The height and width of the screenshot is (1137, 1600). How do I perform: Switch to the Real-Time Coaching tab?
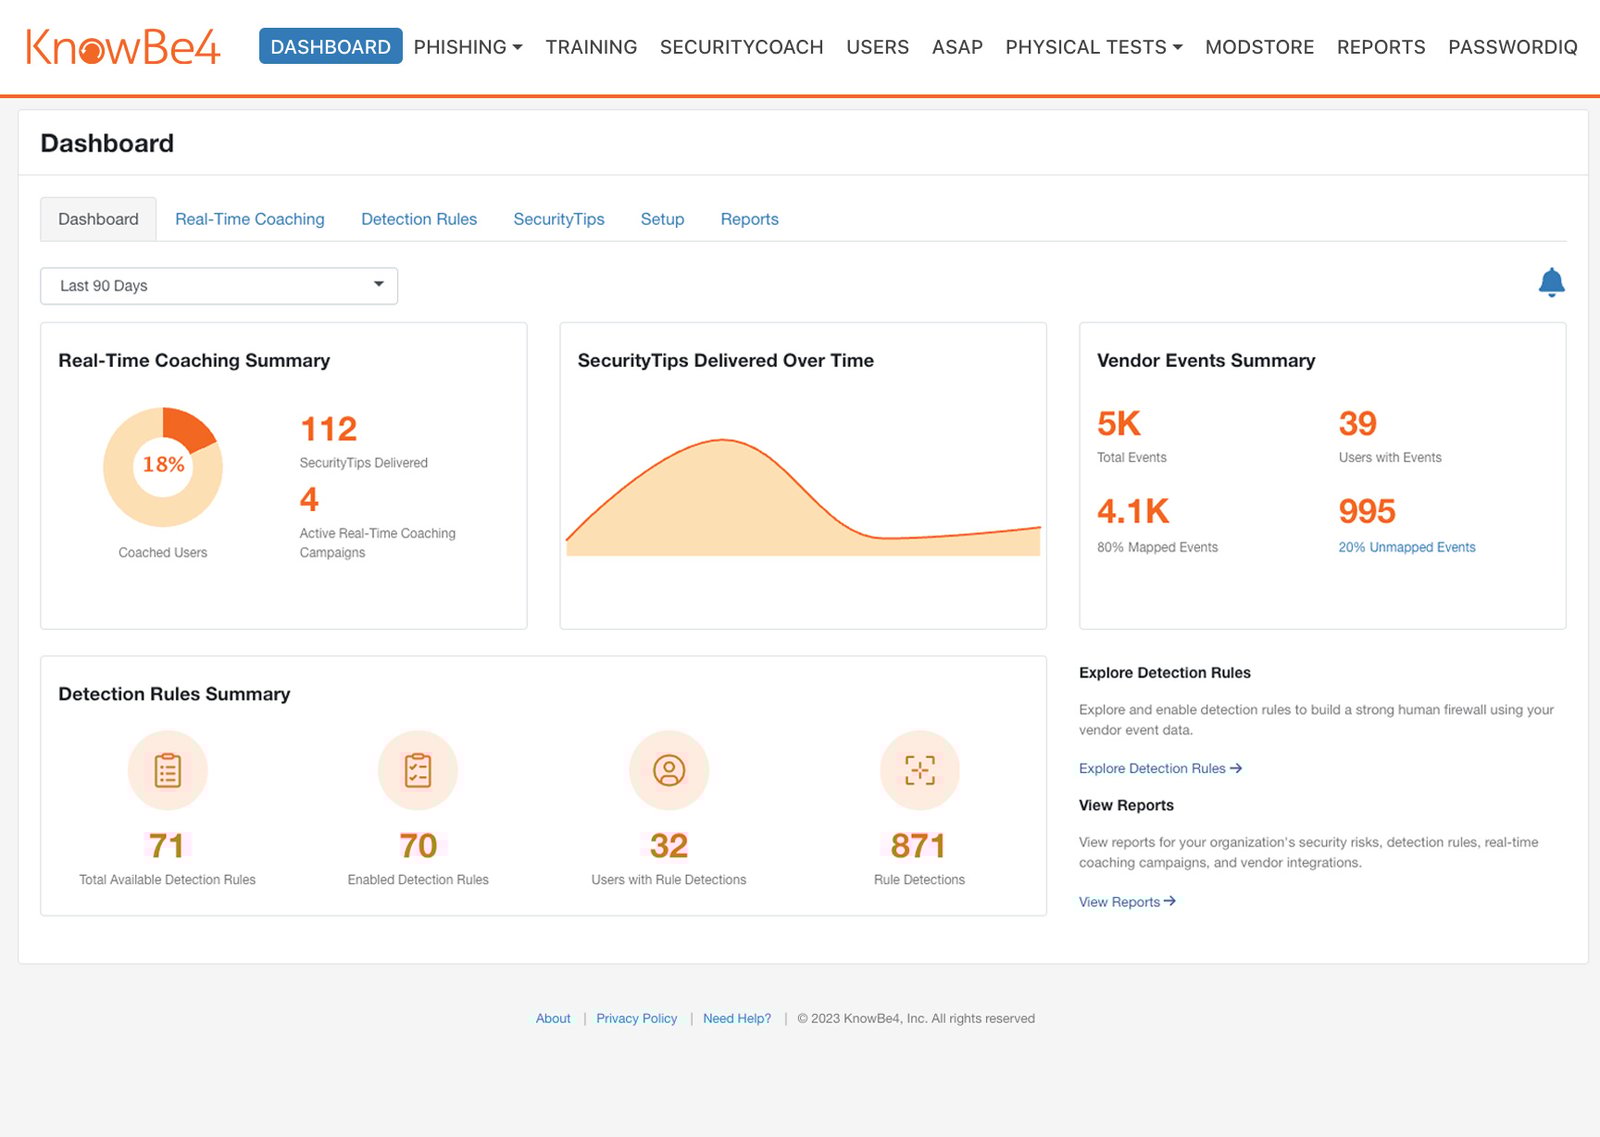[249, 219]
